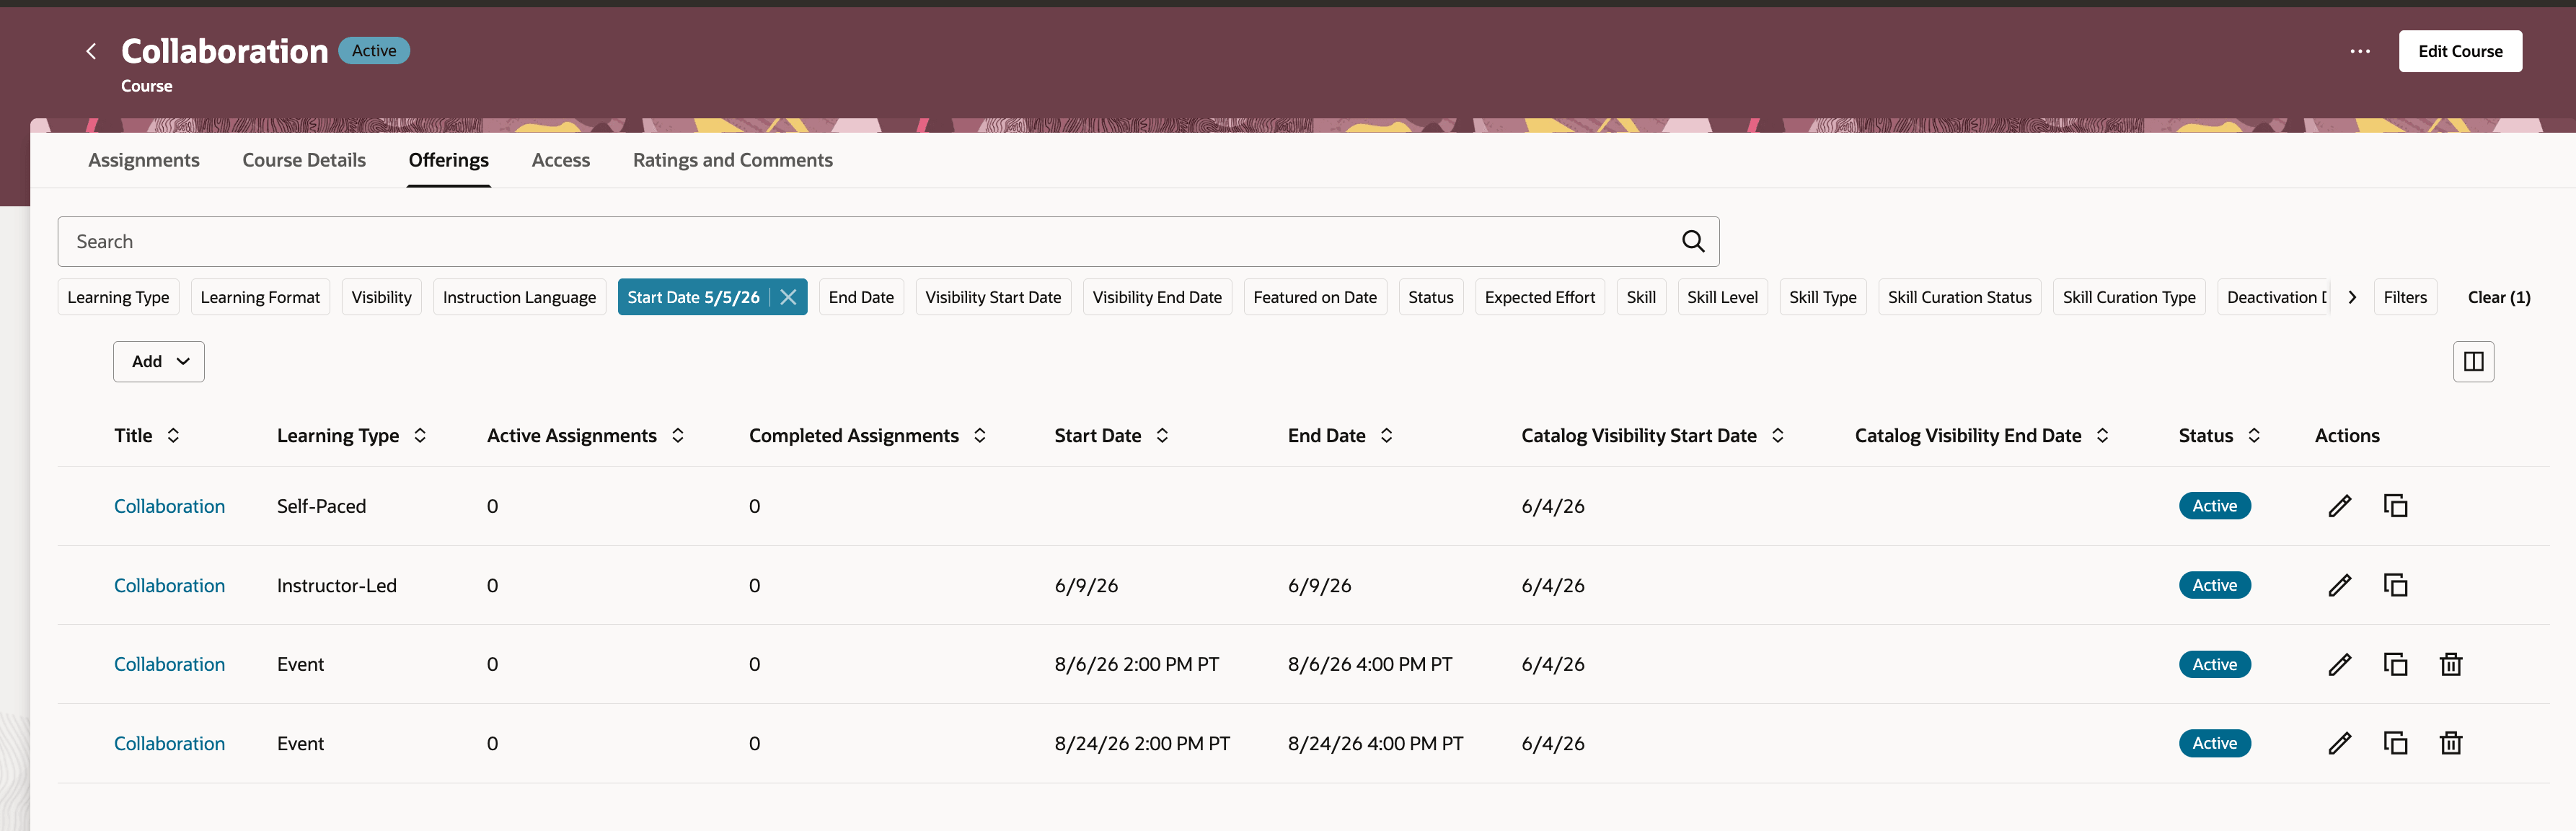Switch to Ratings and Comments tab
Viewport: 2576px width, 831px height.
click(733, 160)
